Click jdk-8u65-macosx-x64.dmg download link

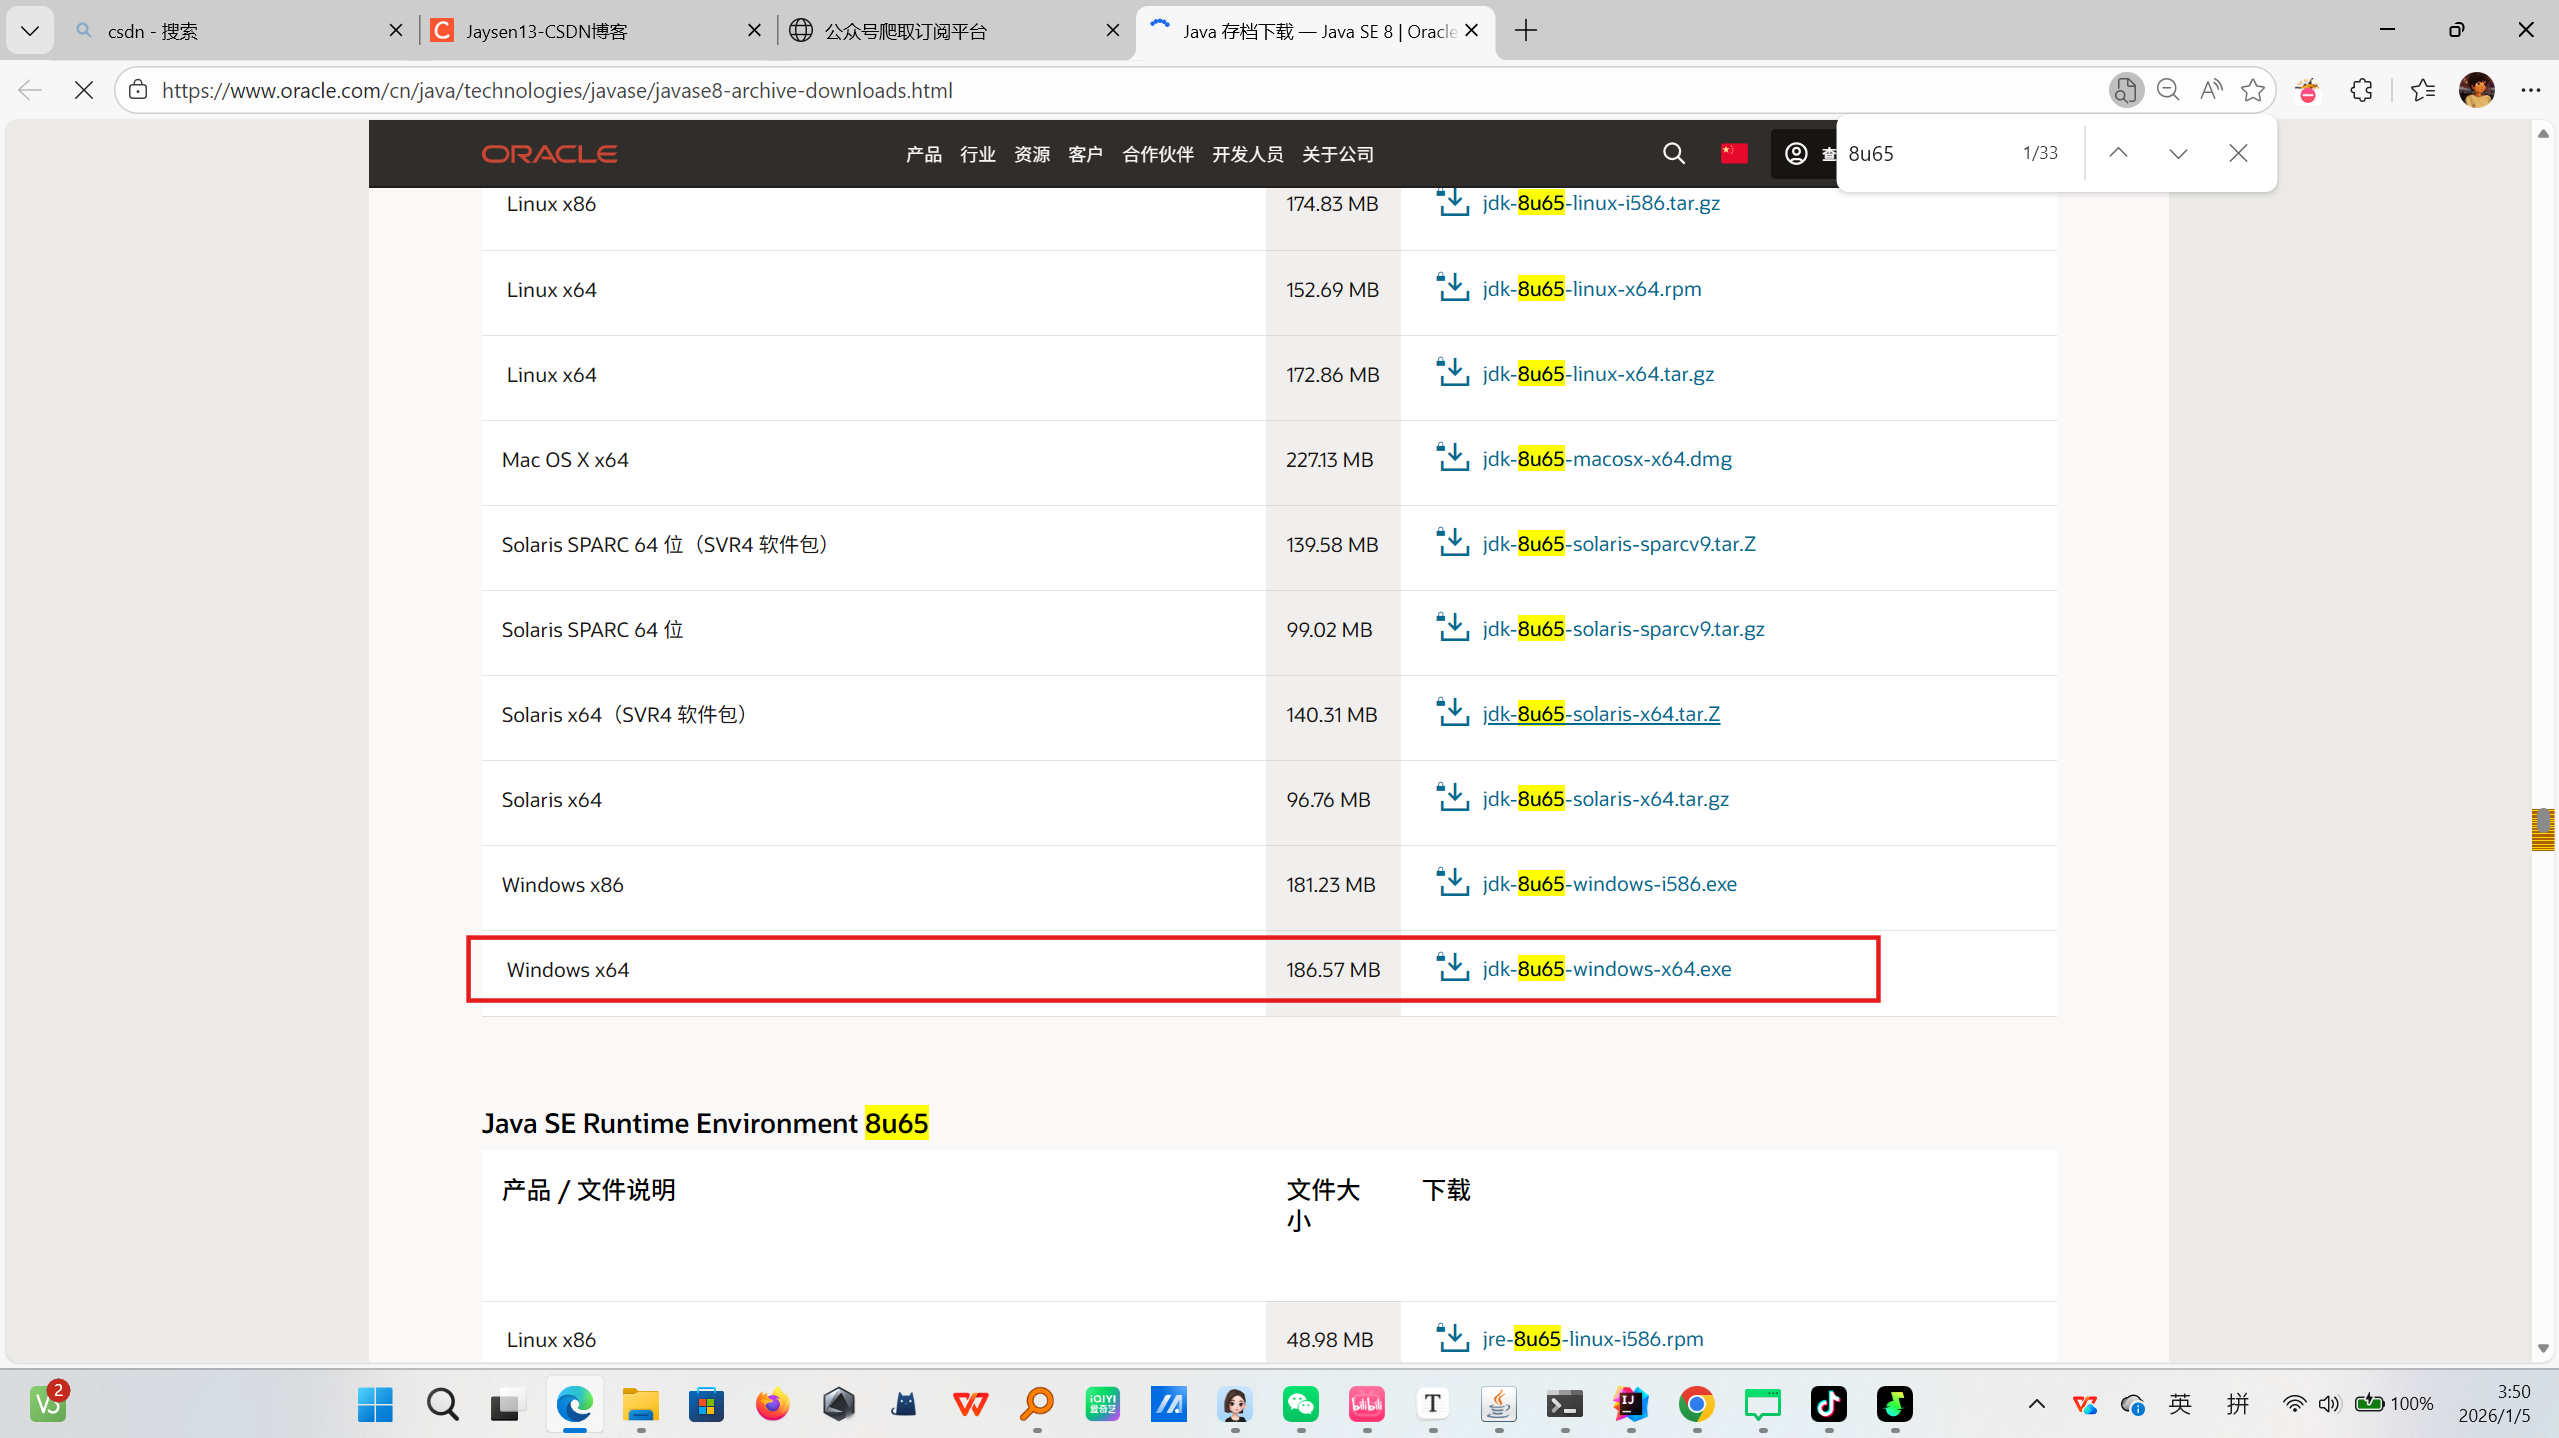coord(1606,459)
